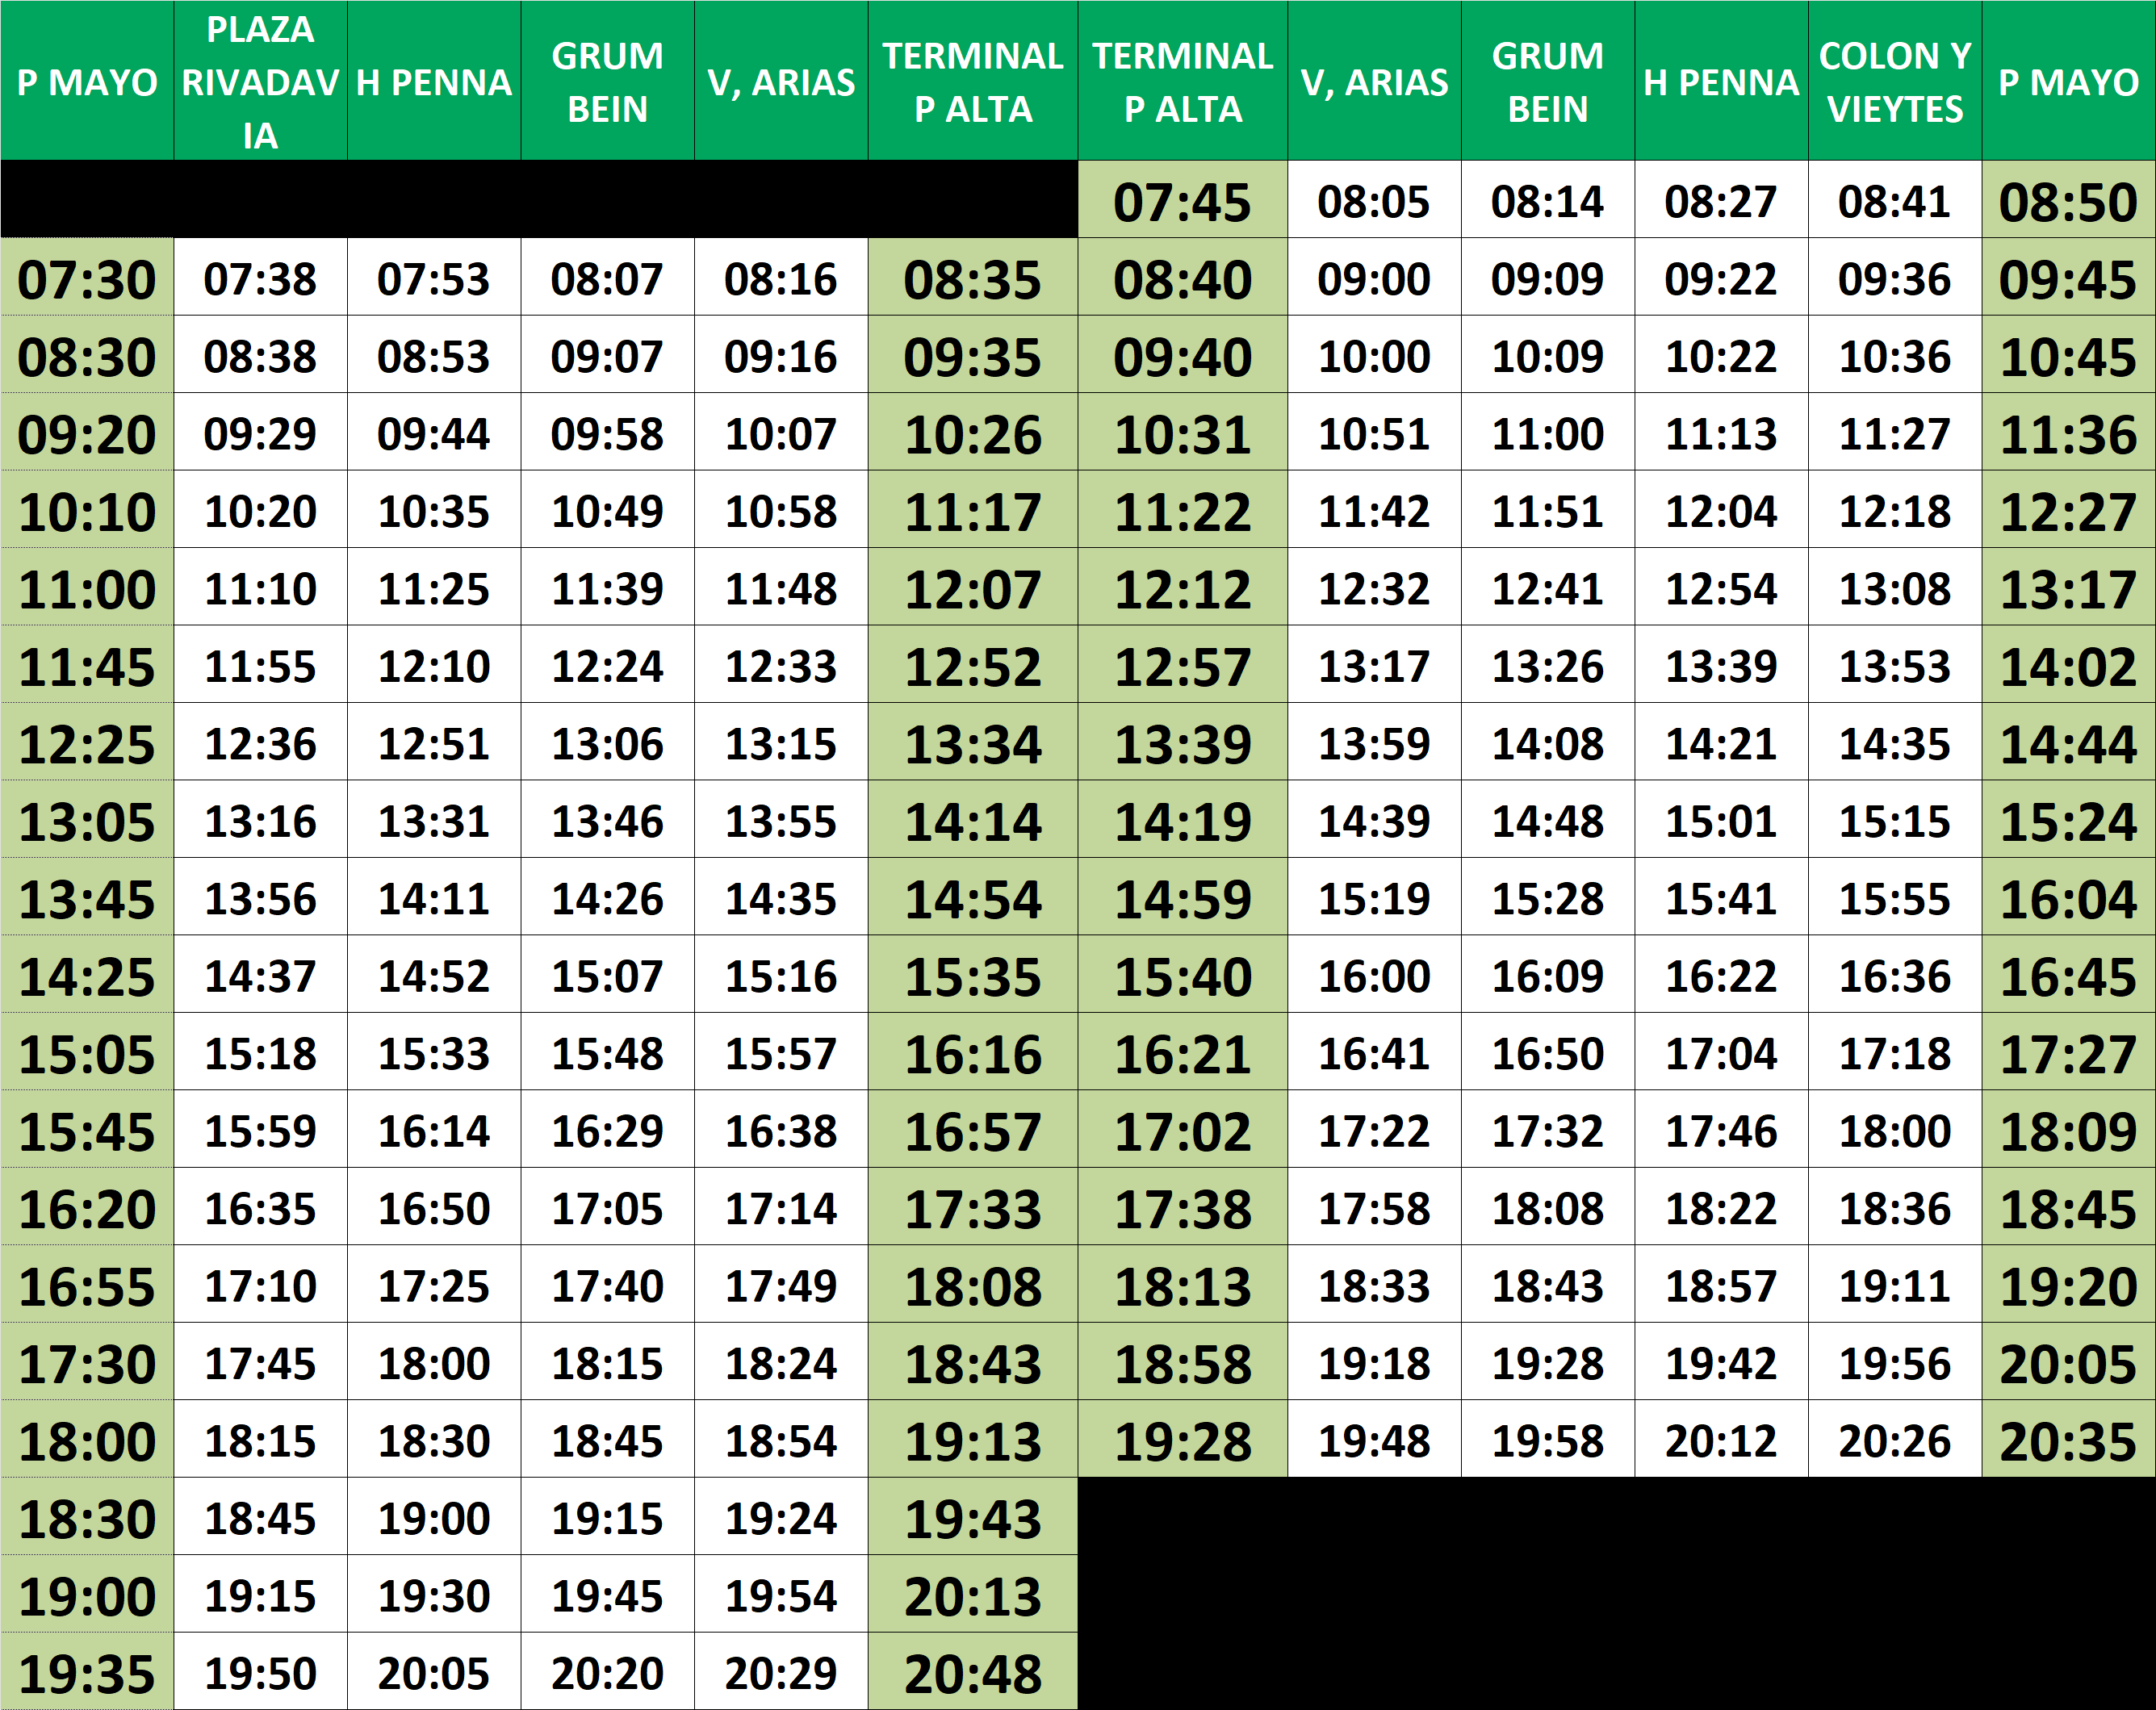Screen dimensions: 2156x1710
Task: Click the 08:40 terminal departure cell
Action: coord(1182,278)
